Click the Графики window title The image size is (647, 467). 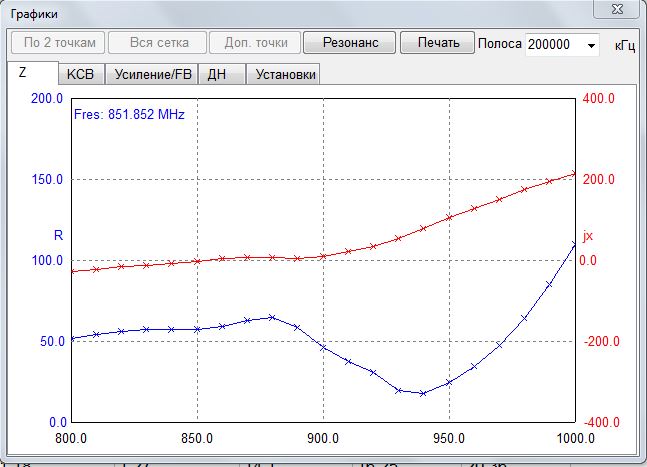(34, 14)
